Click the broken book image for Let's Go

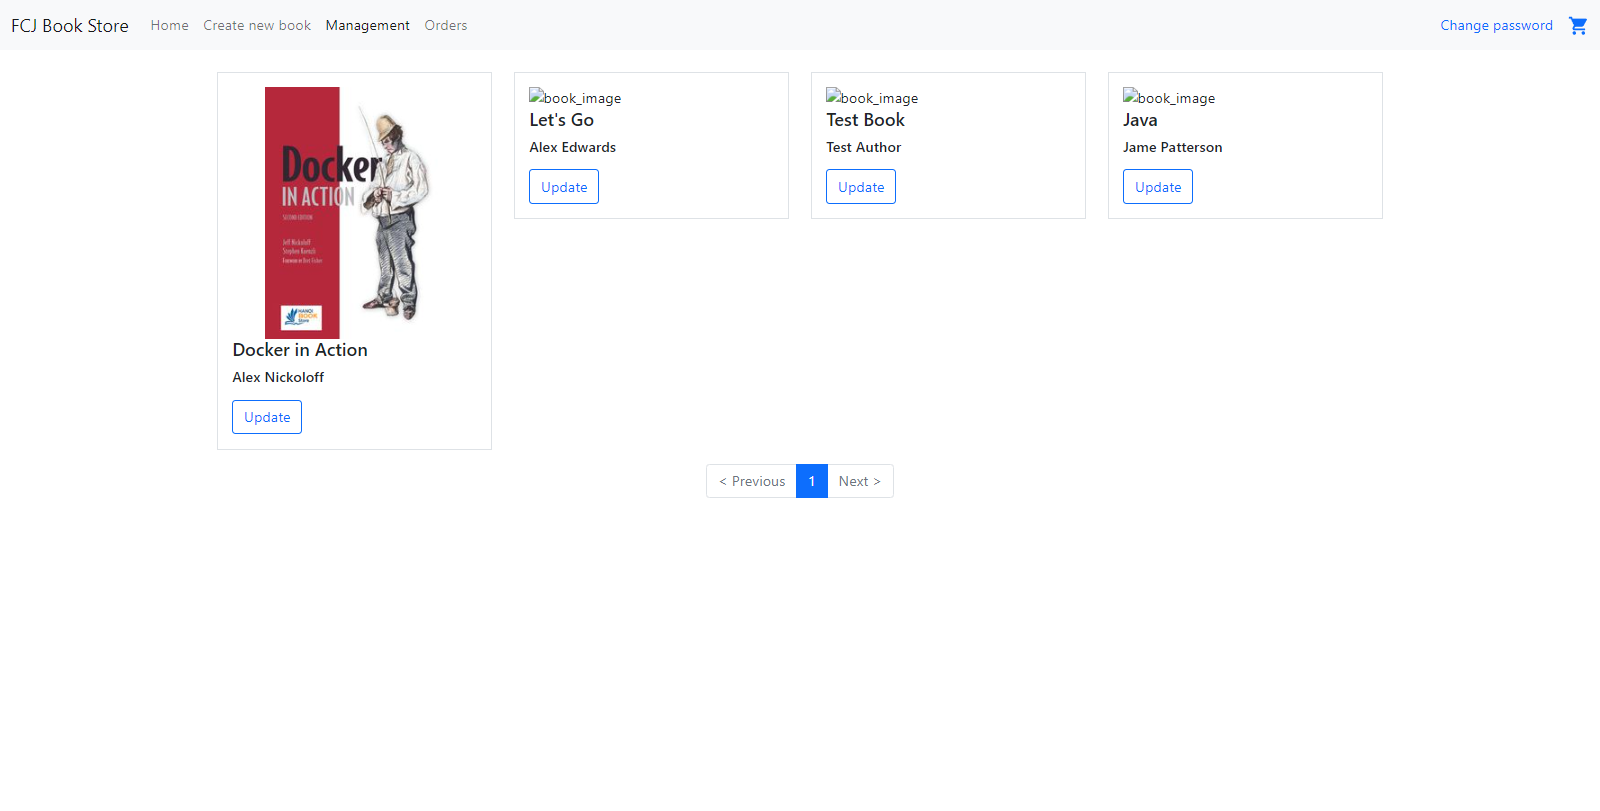coord(575,97)
